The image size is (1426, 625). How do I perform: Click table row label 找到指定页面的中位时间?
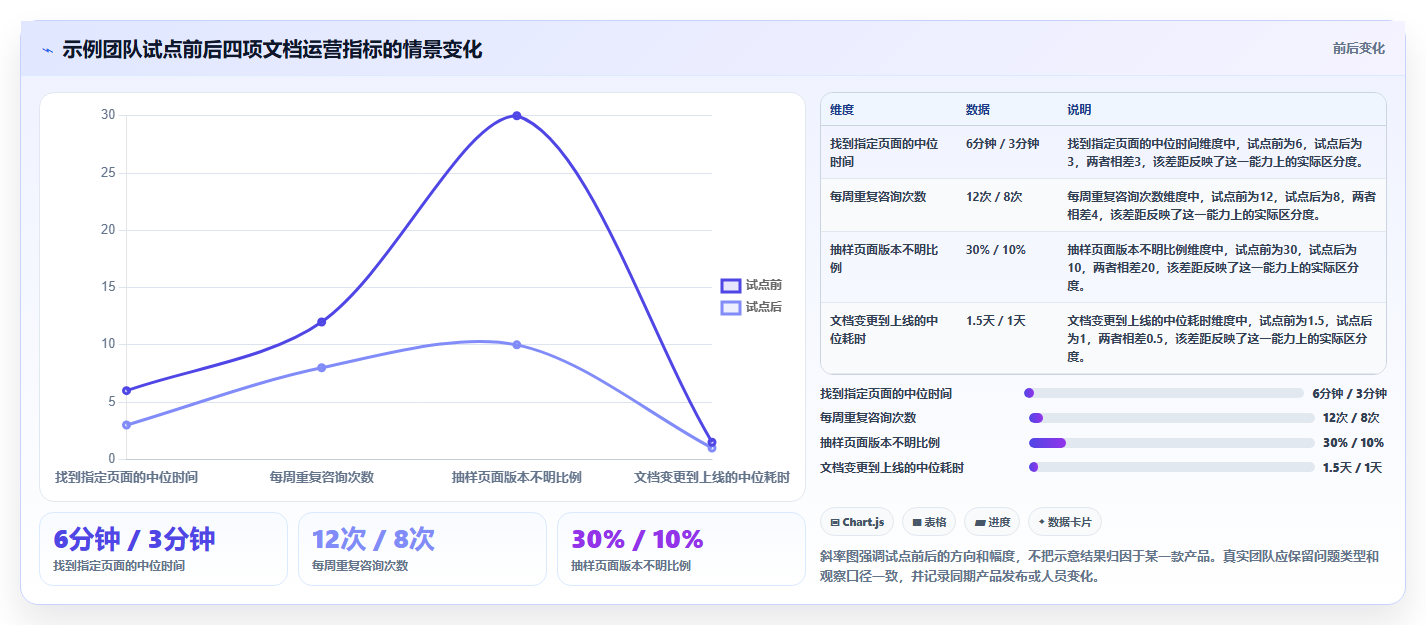[884, 152]
